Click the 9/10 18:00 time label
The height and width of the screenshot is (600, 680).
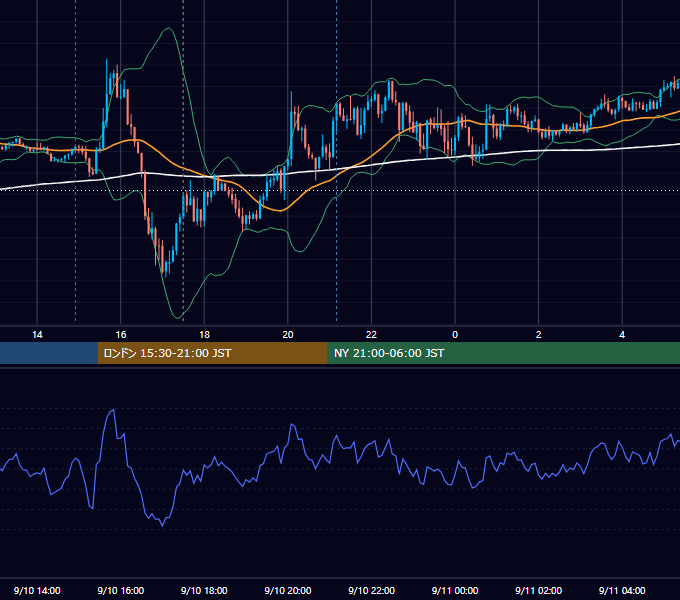pos(204,590)
